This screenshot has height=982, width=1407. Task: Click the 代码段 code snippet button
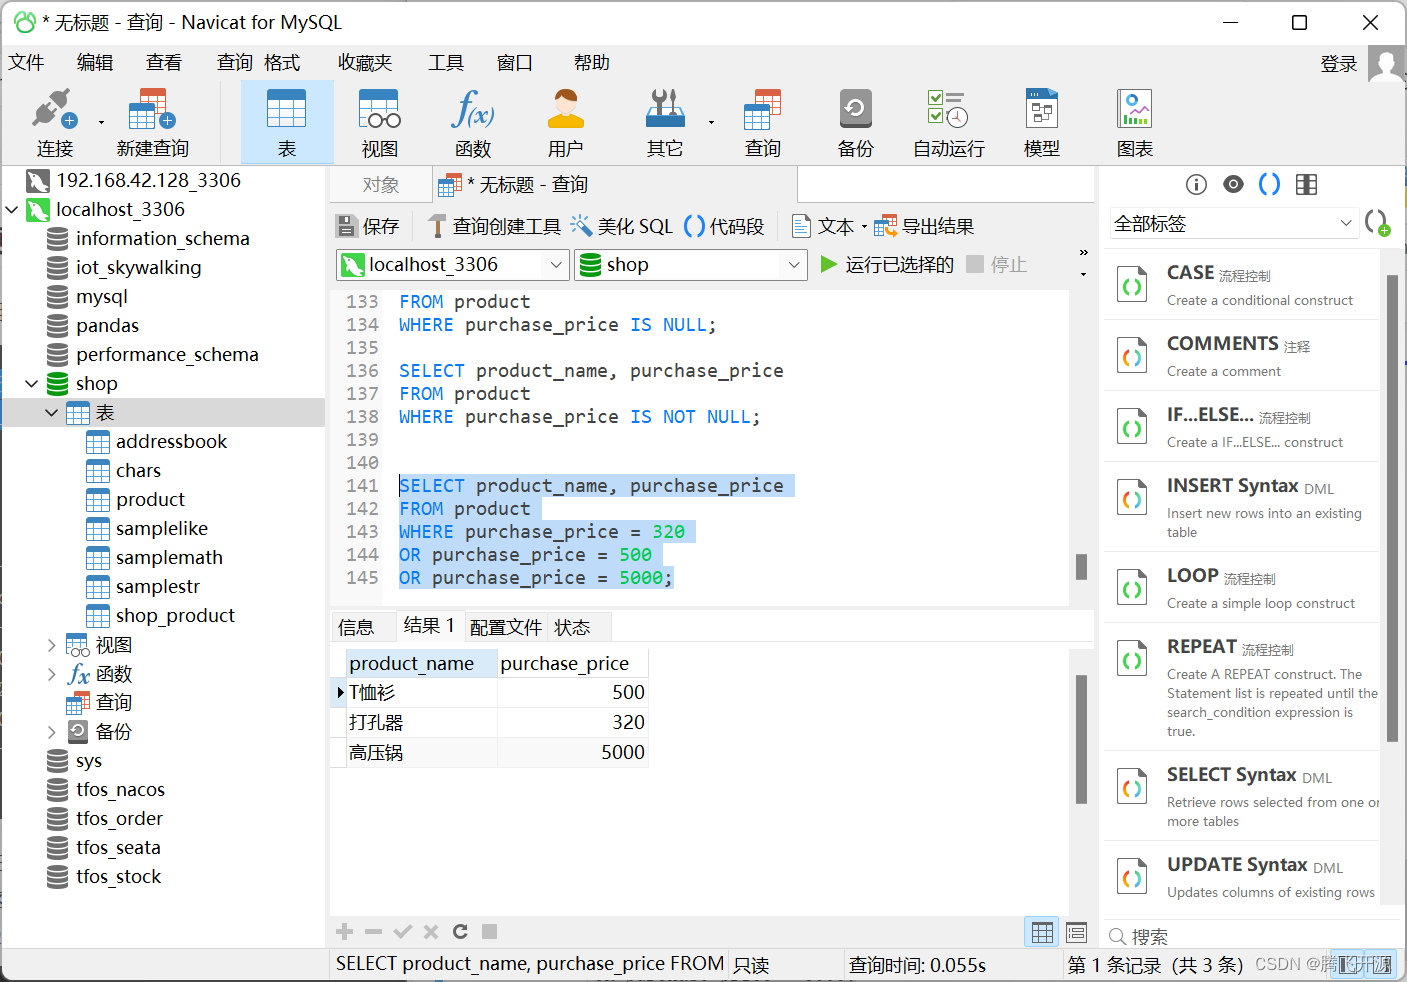pos(724,227)
